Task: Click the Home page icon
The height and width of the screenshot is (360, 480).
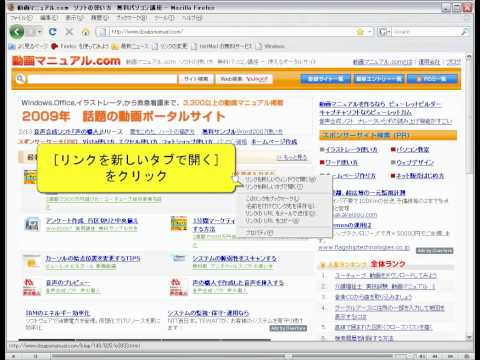Action: click(86, 32)
